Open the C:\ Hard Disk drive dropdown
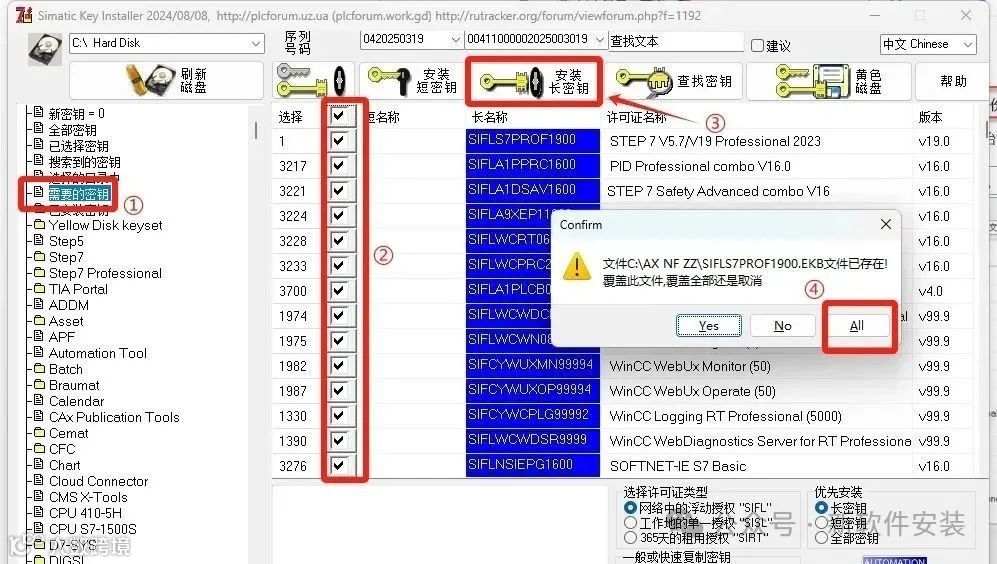 click(256, 43)
